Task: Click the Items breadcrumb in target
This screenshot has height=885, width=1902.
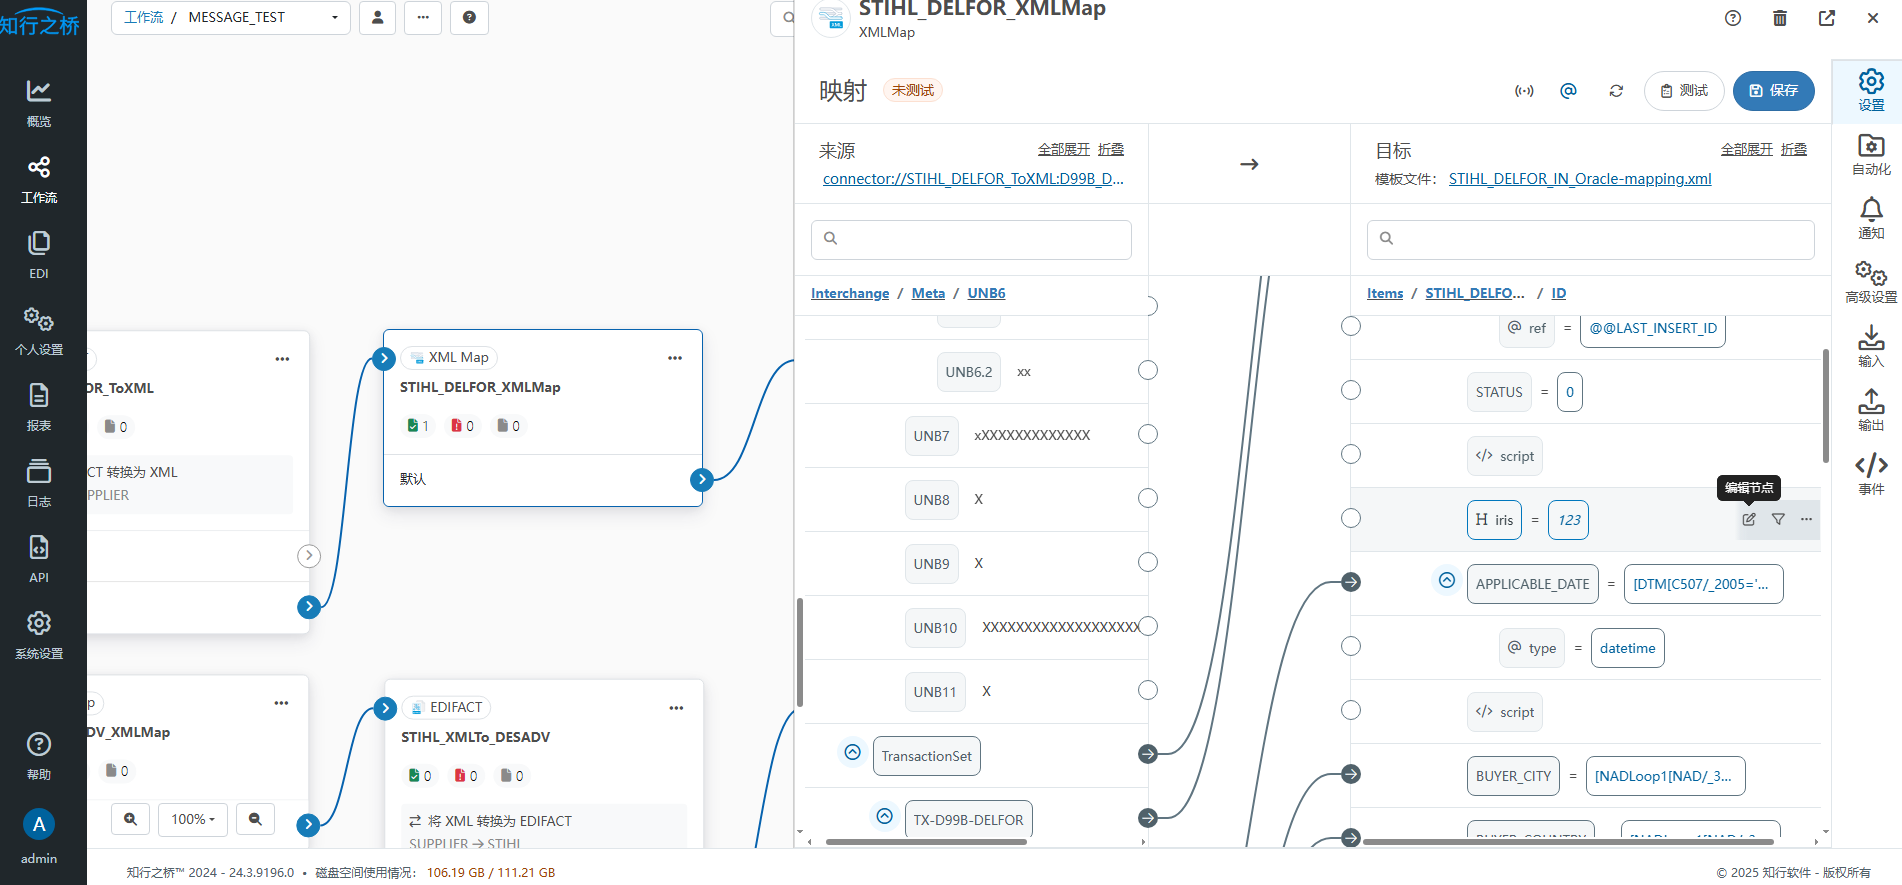Action: [x=1385, y=293]
